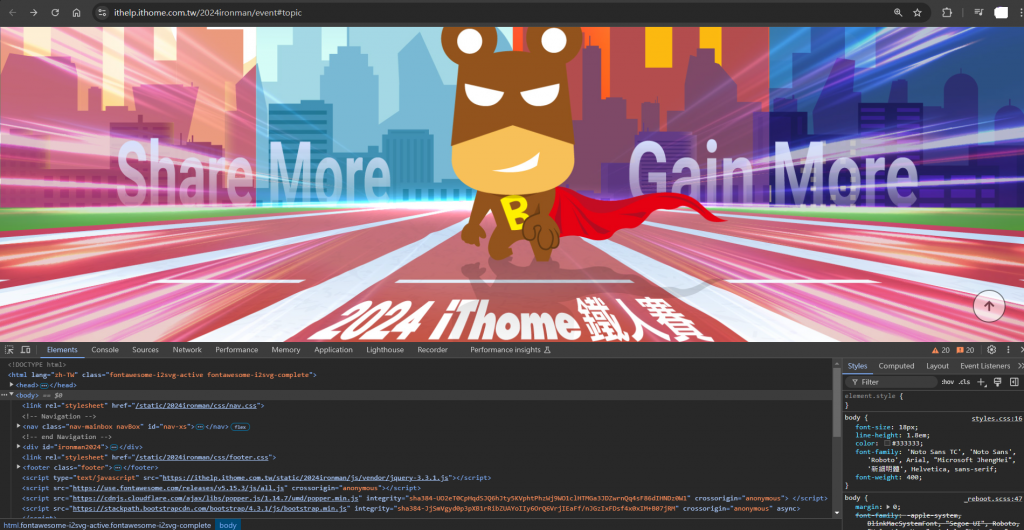Screen dimensions: 1024x530
Task: Open the Sources tab
Action: click(145, 350)
